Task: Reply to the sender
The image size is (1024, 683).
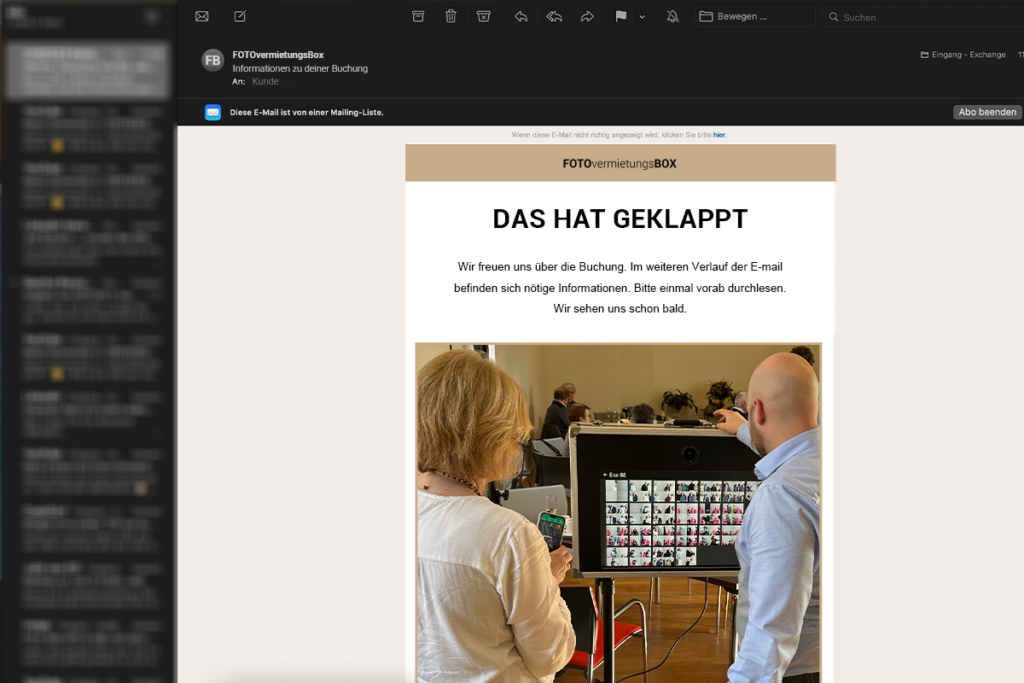Action: [520, 16]
